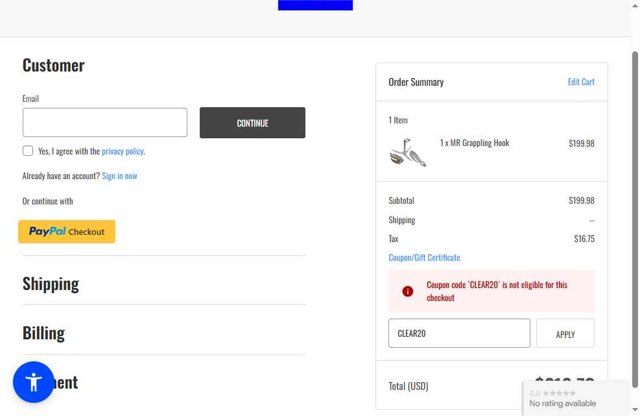Click the No rating available badge
Image resolution: width=640 pixels, height=416 pixels.
click(x=576, y=398)
